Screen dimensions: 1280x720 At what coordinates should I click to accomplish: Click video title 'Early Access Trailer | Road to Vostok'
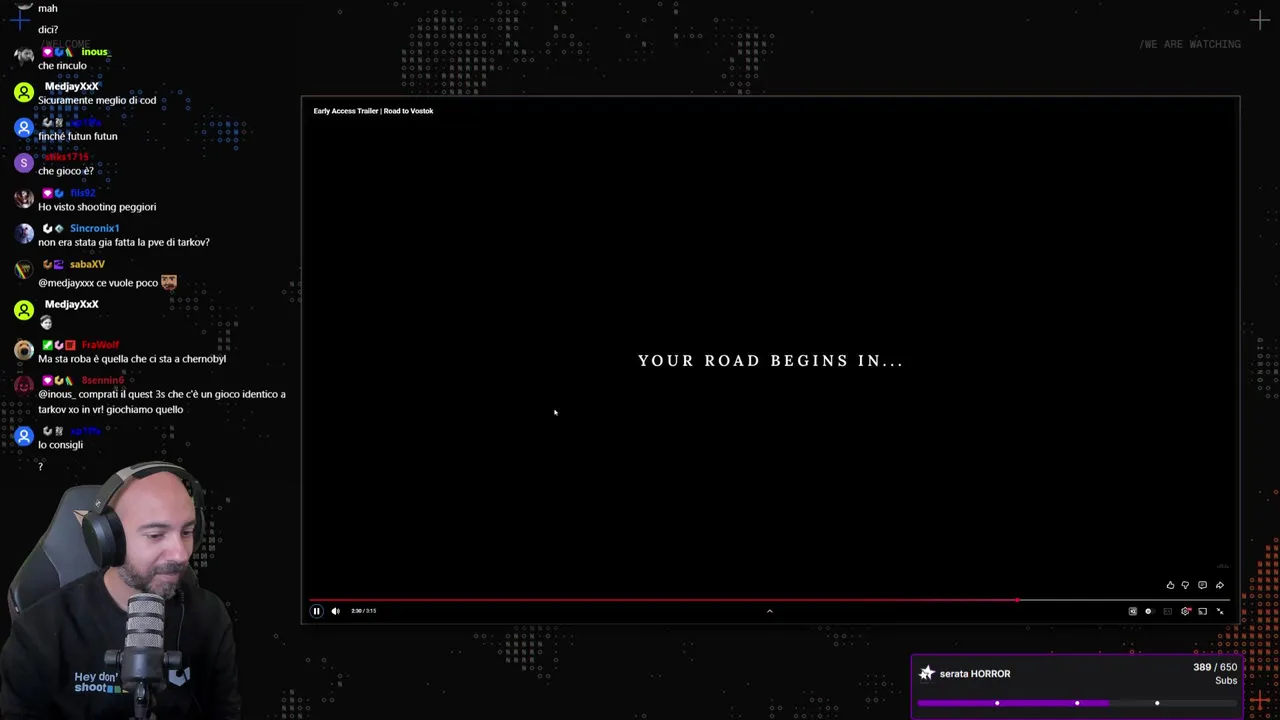pos(373,111)
